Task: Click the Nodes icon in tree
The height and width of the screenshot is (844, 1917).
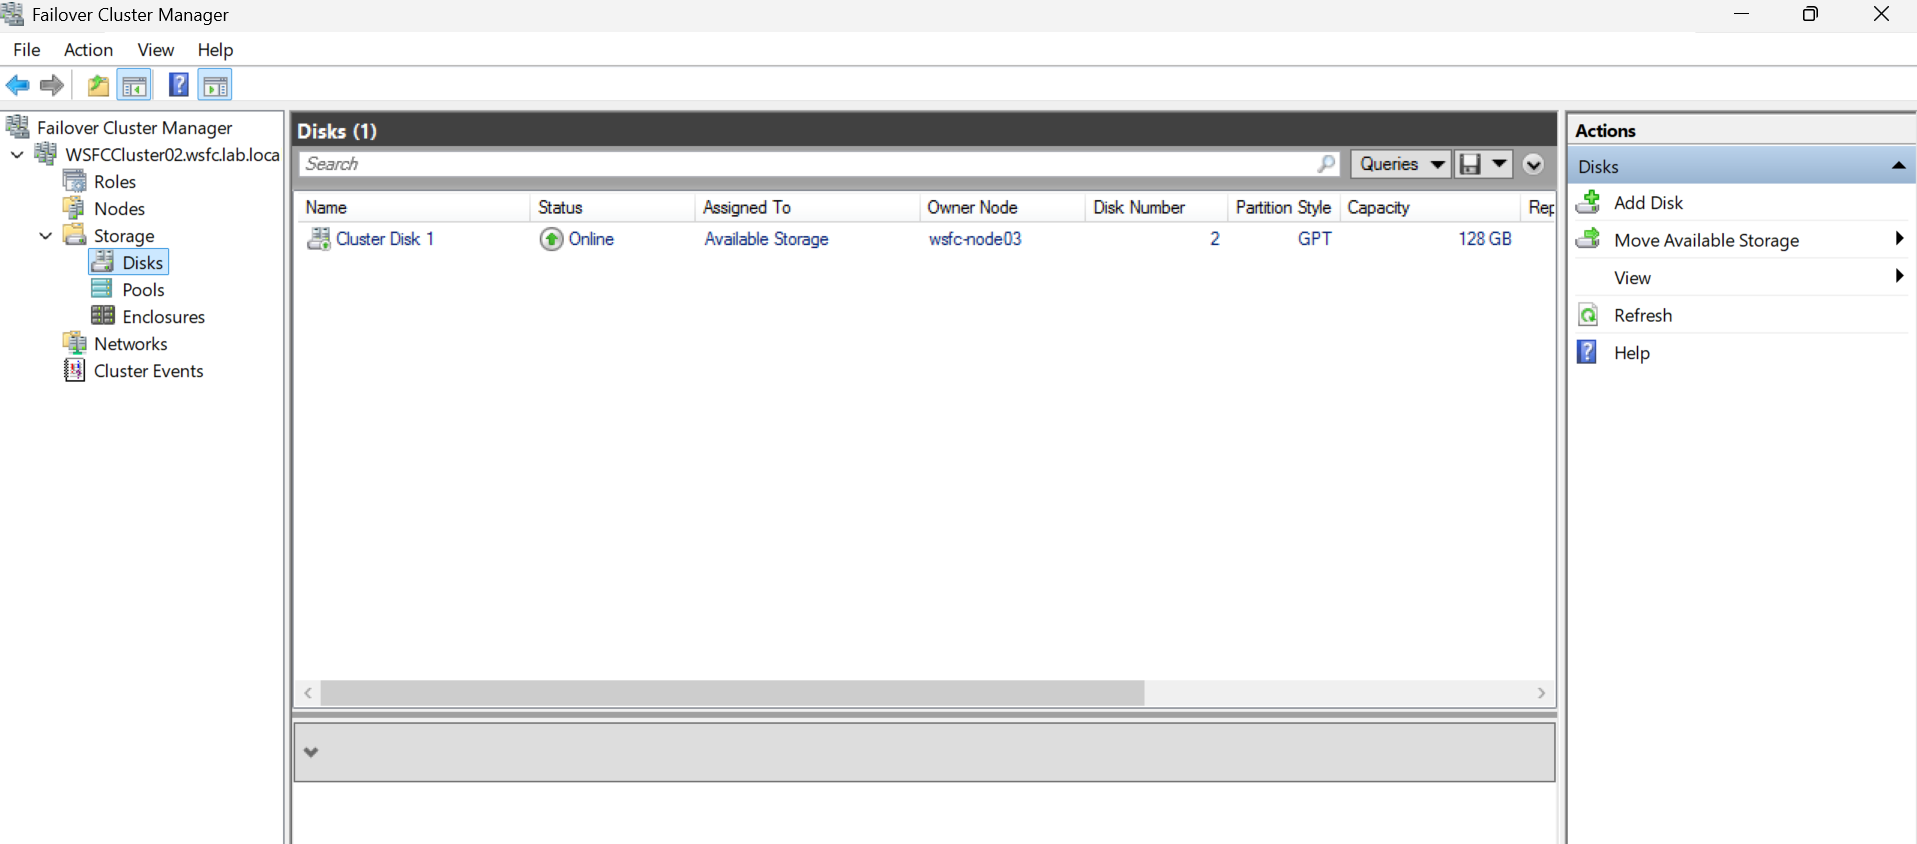Action: [x=74, y=208]
